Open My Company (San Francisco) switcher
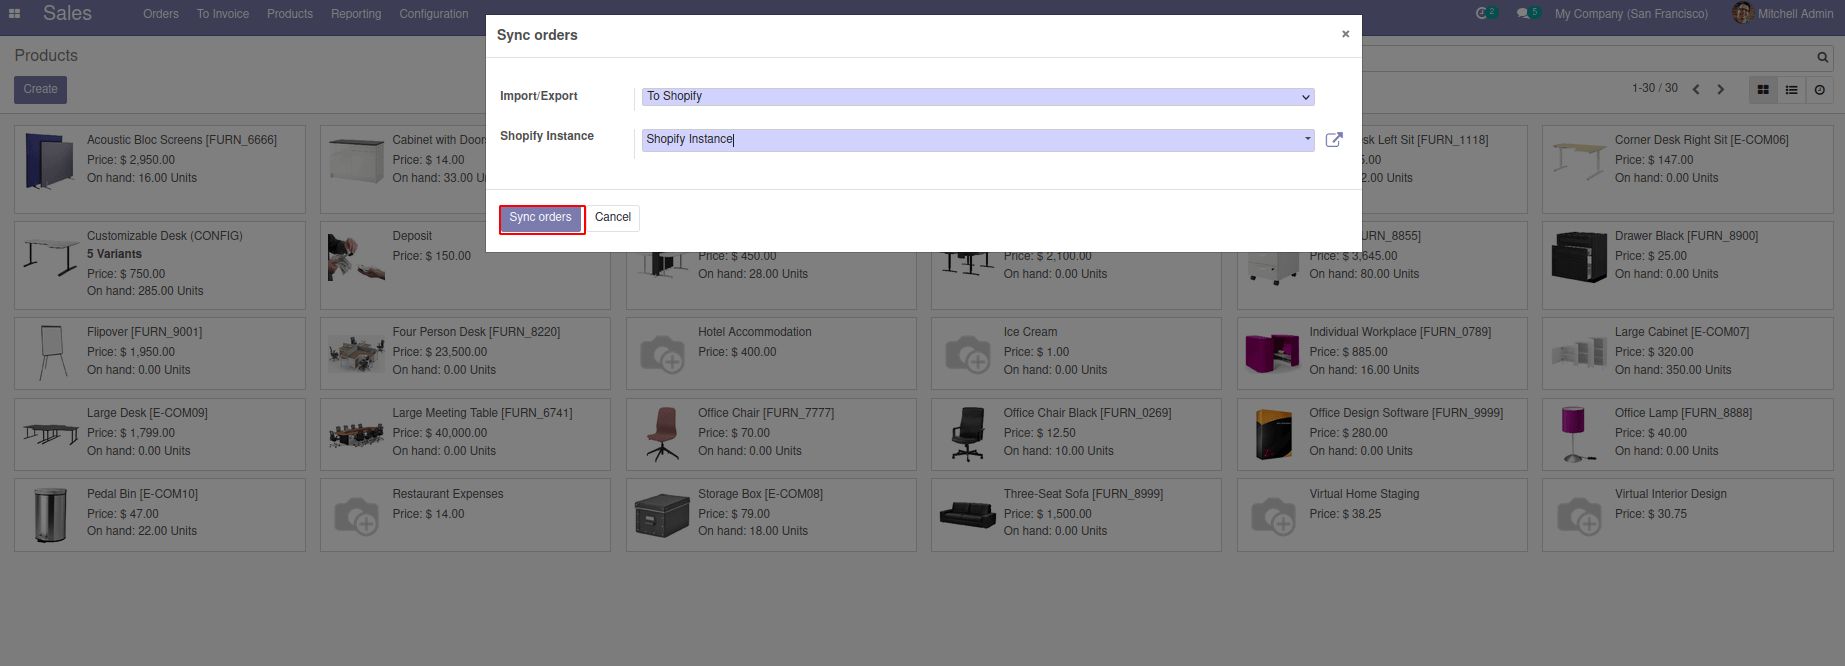The image size is (1845, 666). coord(1631,14)
